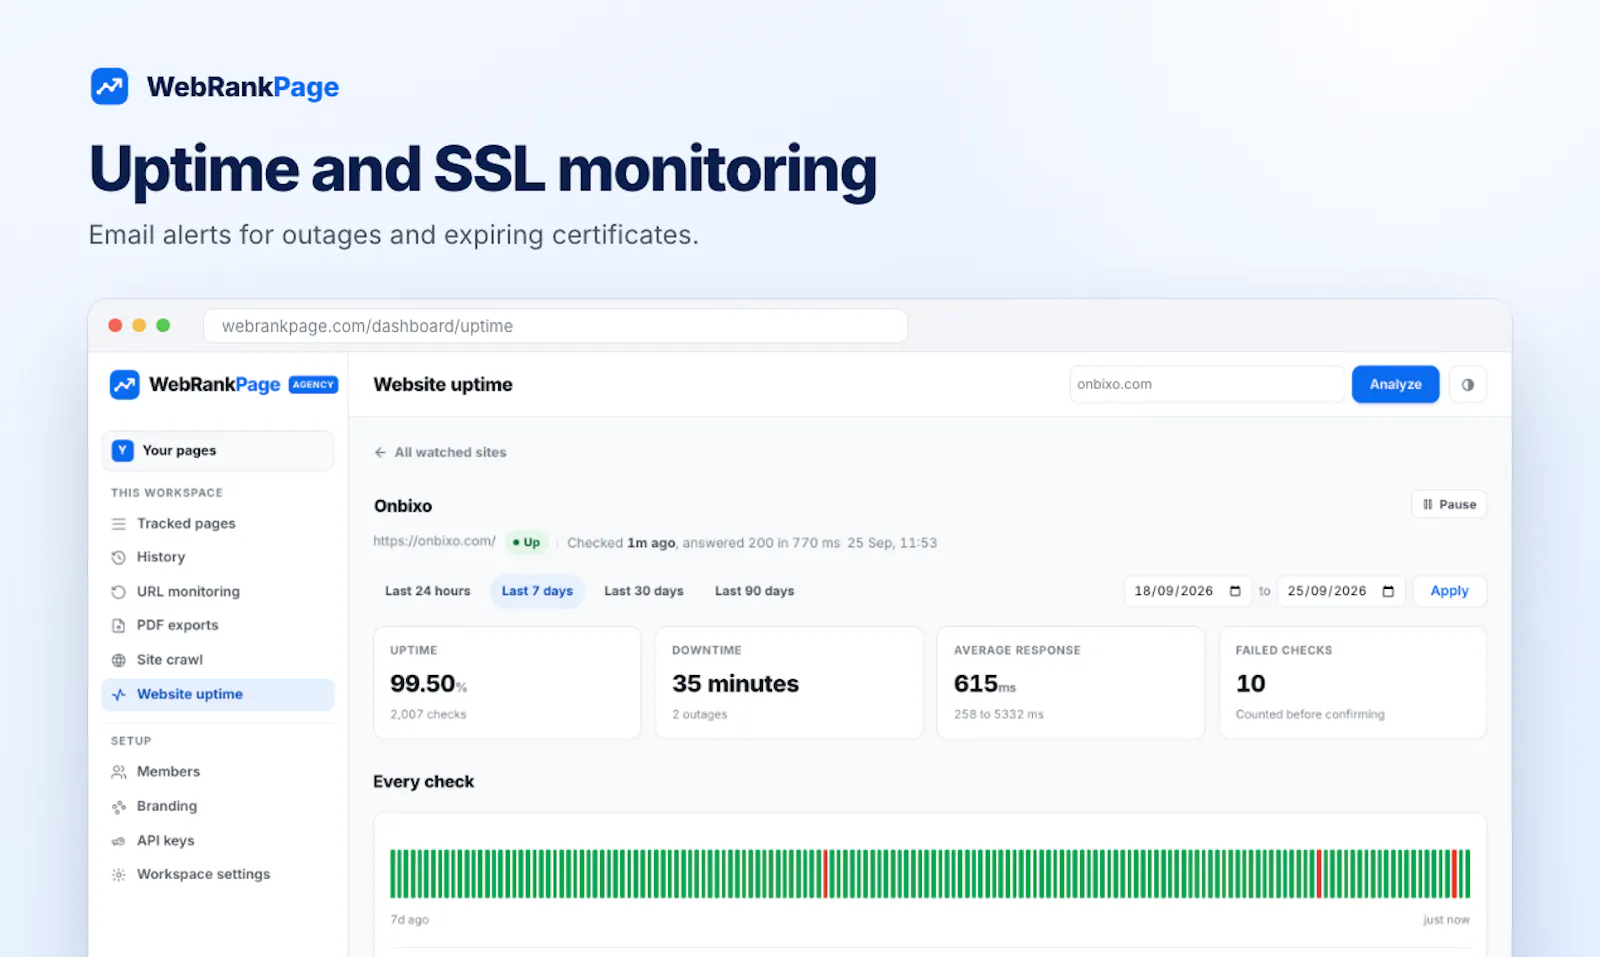Open URL monitoring in the sidebar
Image resolution: width=1600 pixels, height=957 pixels.
coord(218,592)
